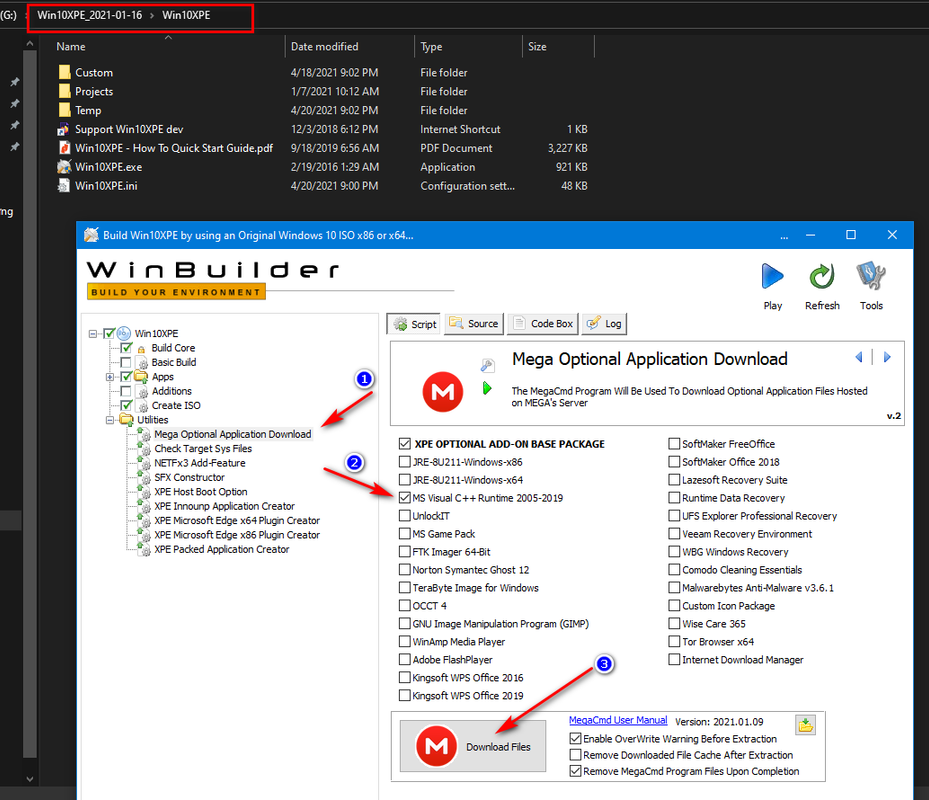
Task: Click the Download Files button
Action: pos(473,746)
